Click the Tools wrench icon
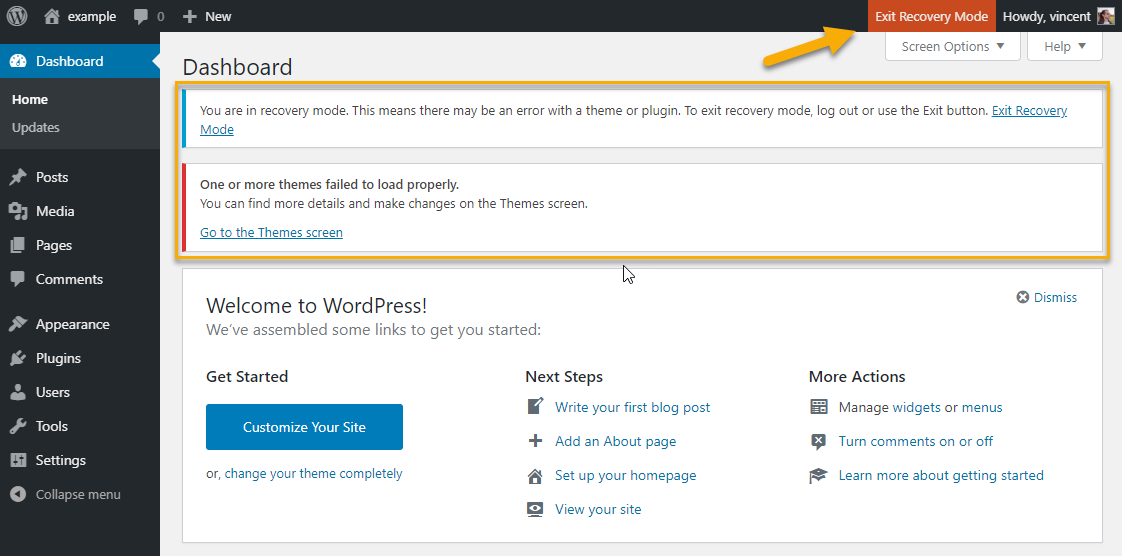Screen dimensions: 1122x556 [18, 426]
